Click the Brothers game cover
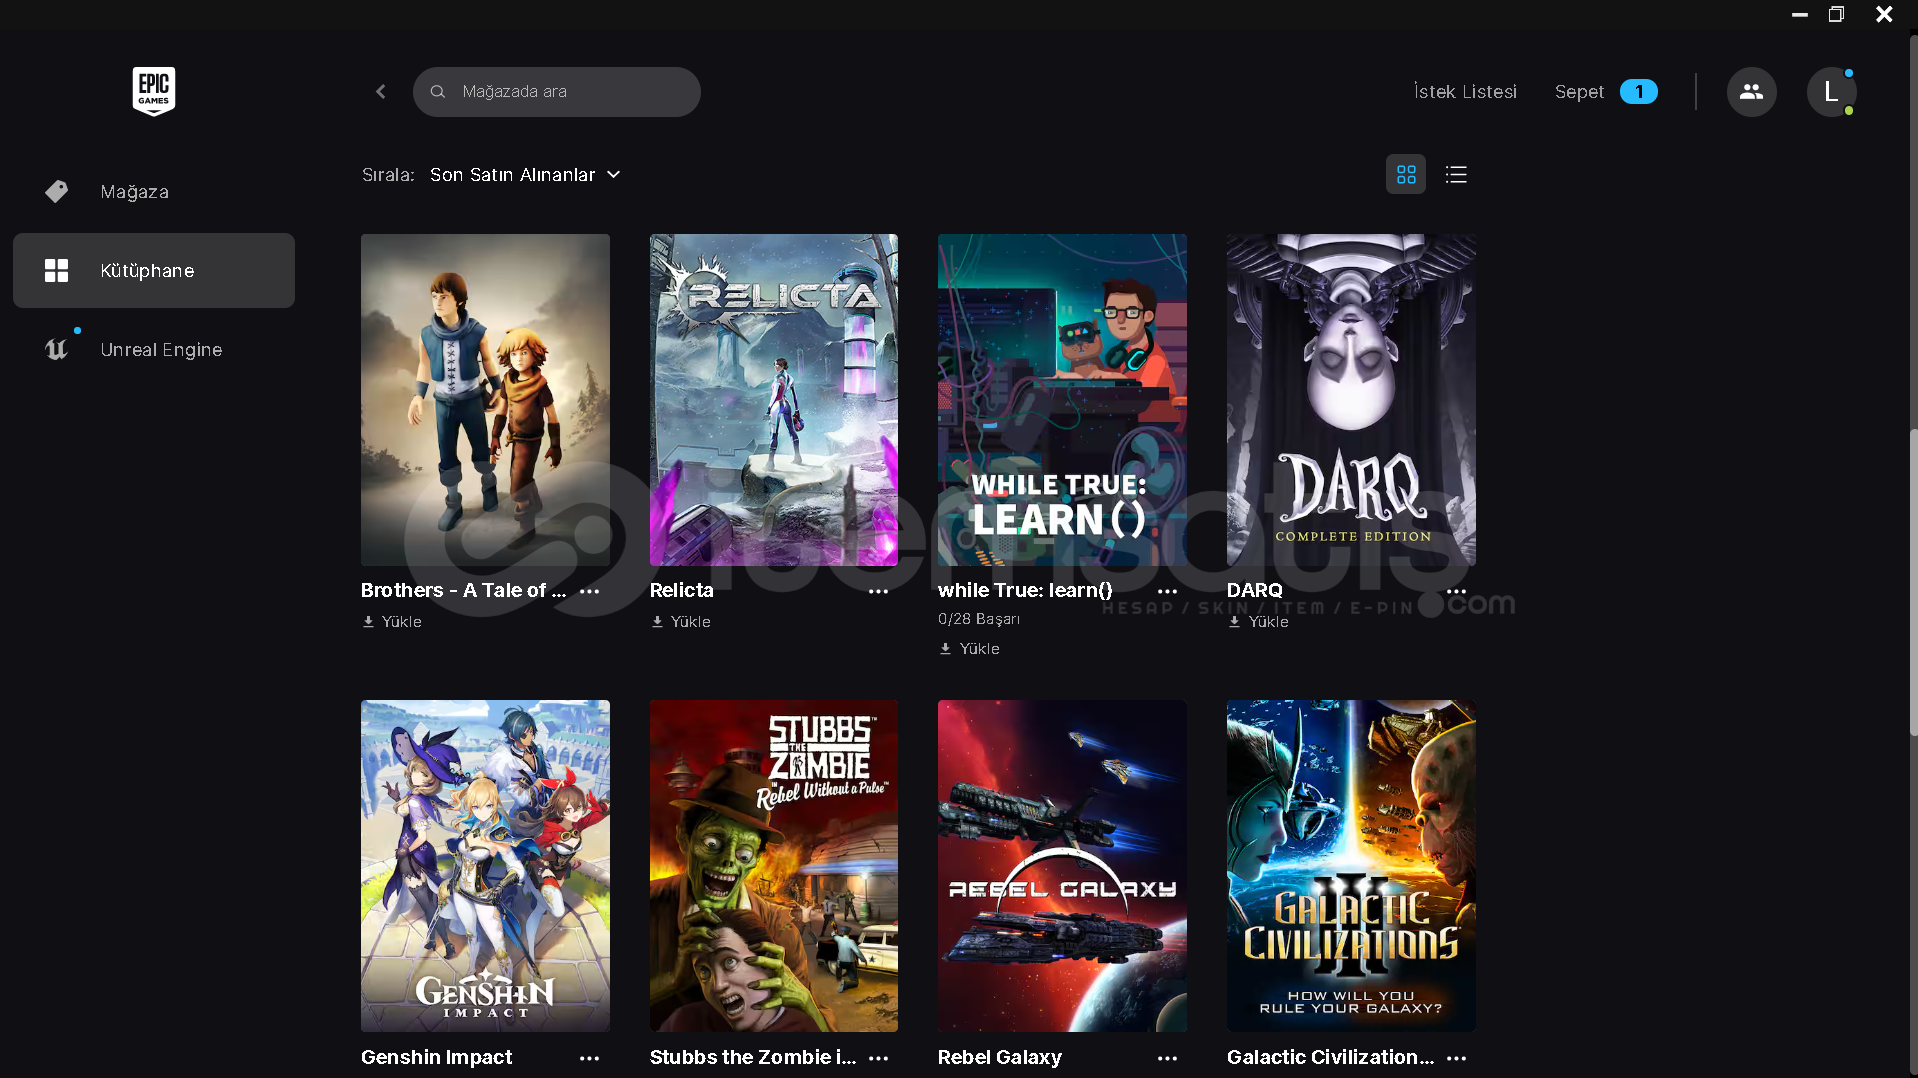Screen dimensions: 1918x1078 (x=485, y=400)
